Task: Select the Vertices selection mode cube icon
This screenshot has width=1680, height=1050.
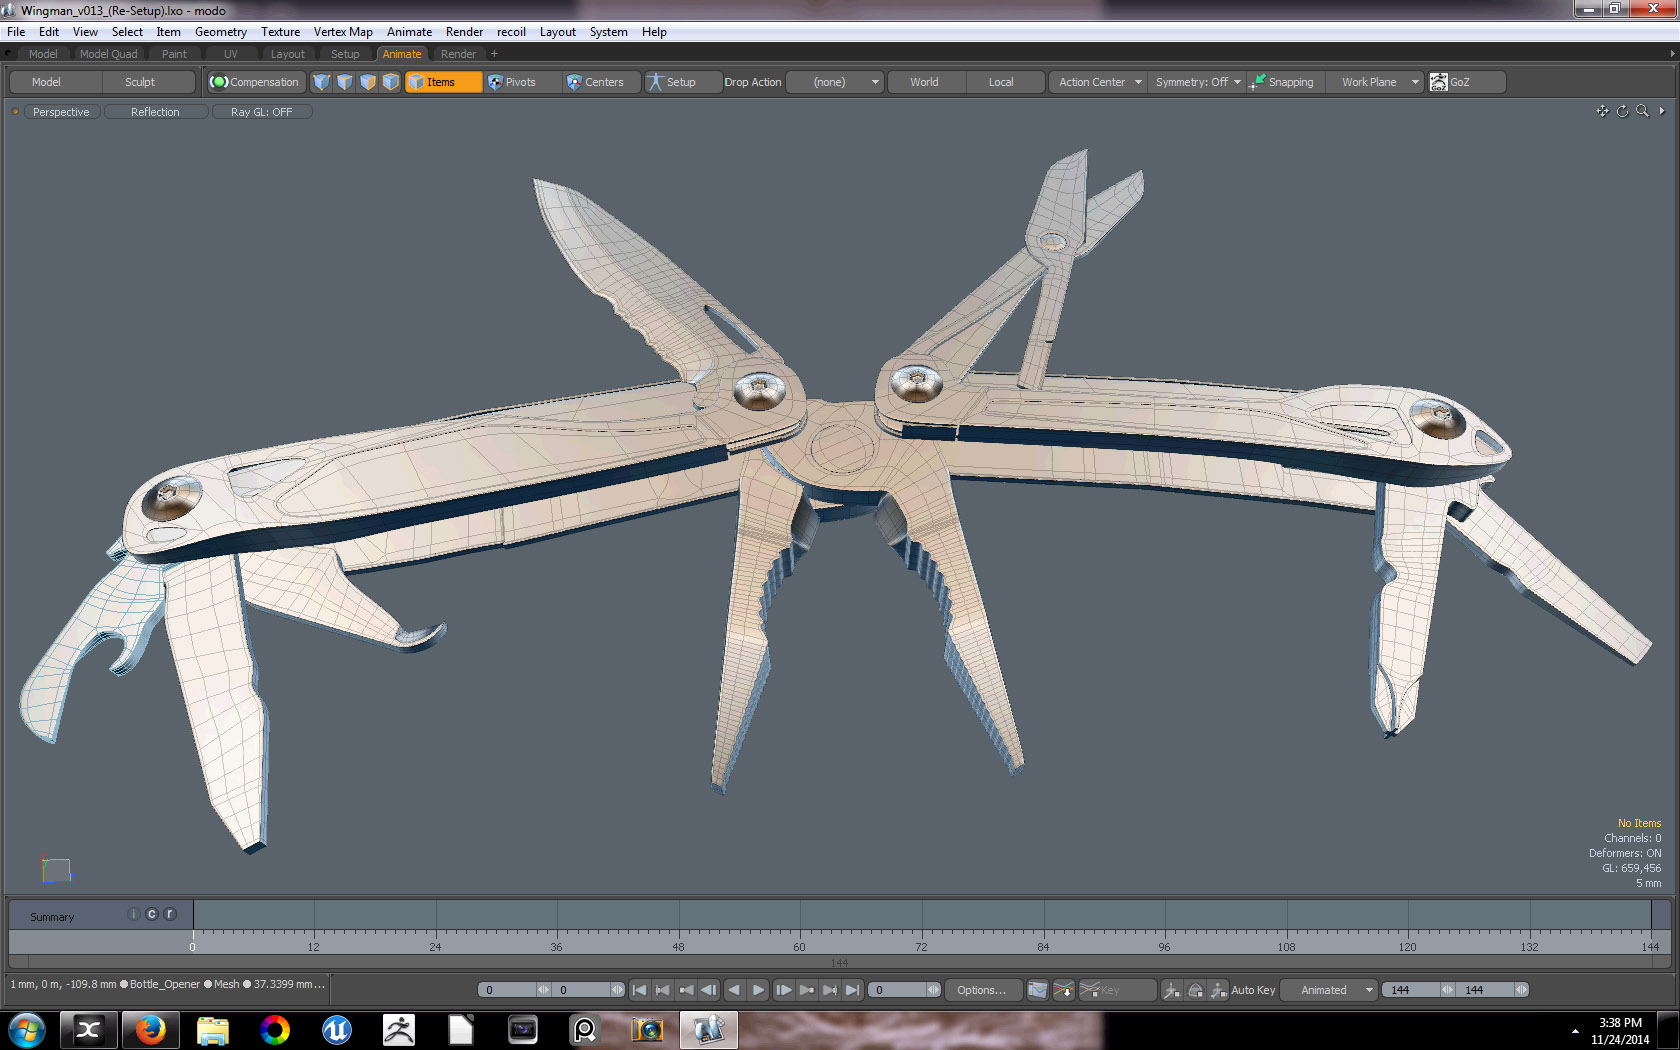Action: pos(321,82)
